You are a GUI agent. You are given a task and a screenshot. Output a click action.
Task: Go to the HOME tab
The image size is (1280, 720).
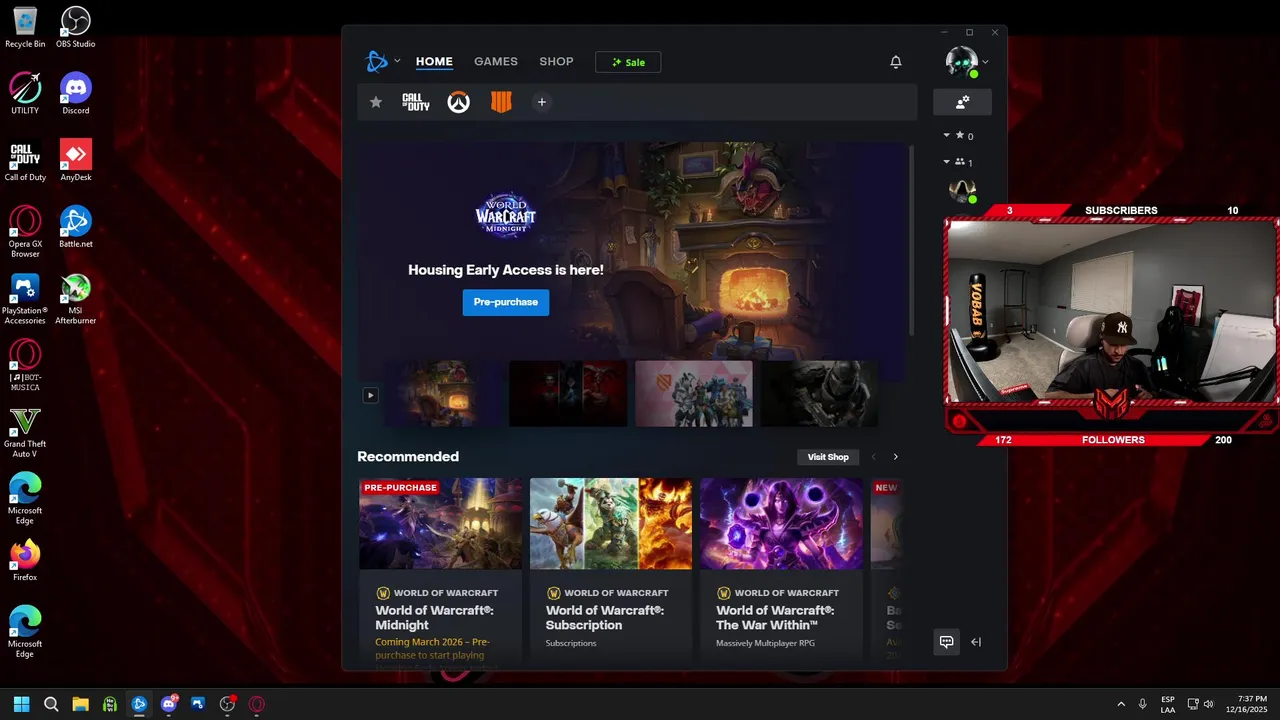click(x=434, y=62)
